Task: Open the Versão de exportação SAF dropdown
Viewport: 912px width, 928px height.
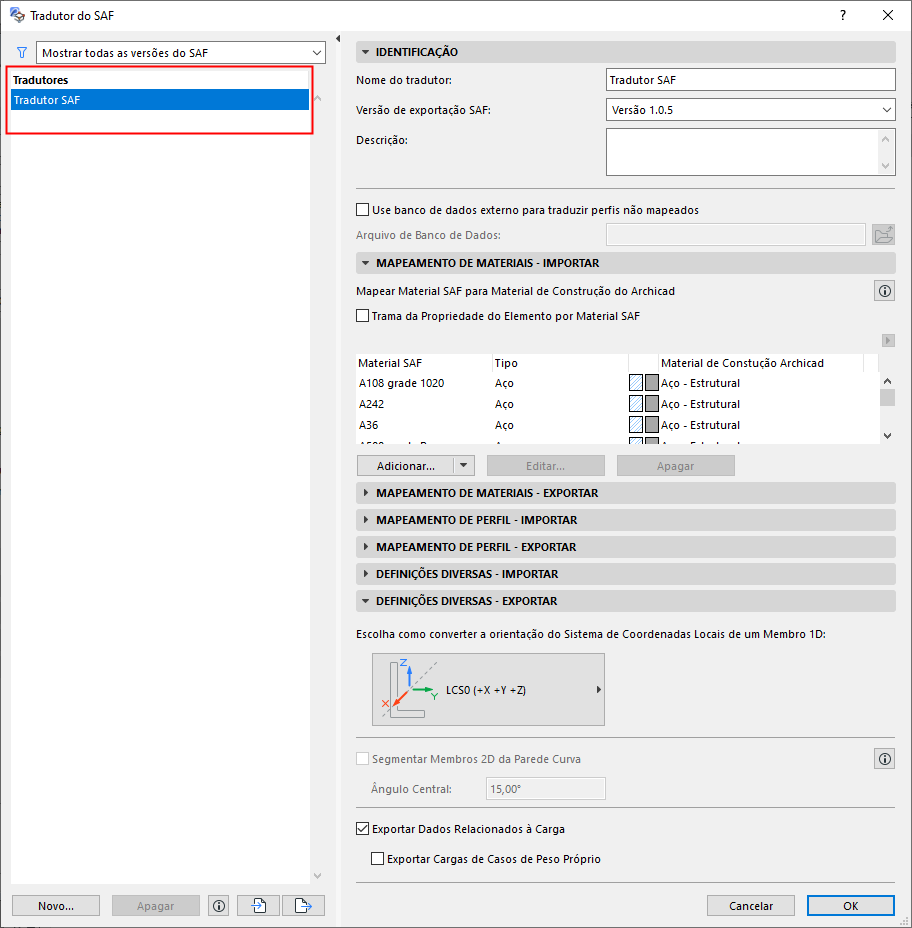Action: pyautogui.click(x=750, y=110)
